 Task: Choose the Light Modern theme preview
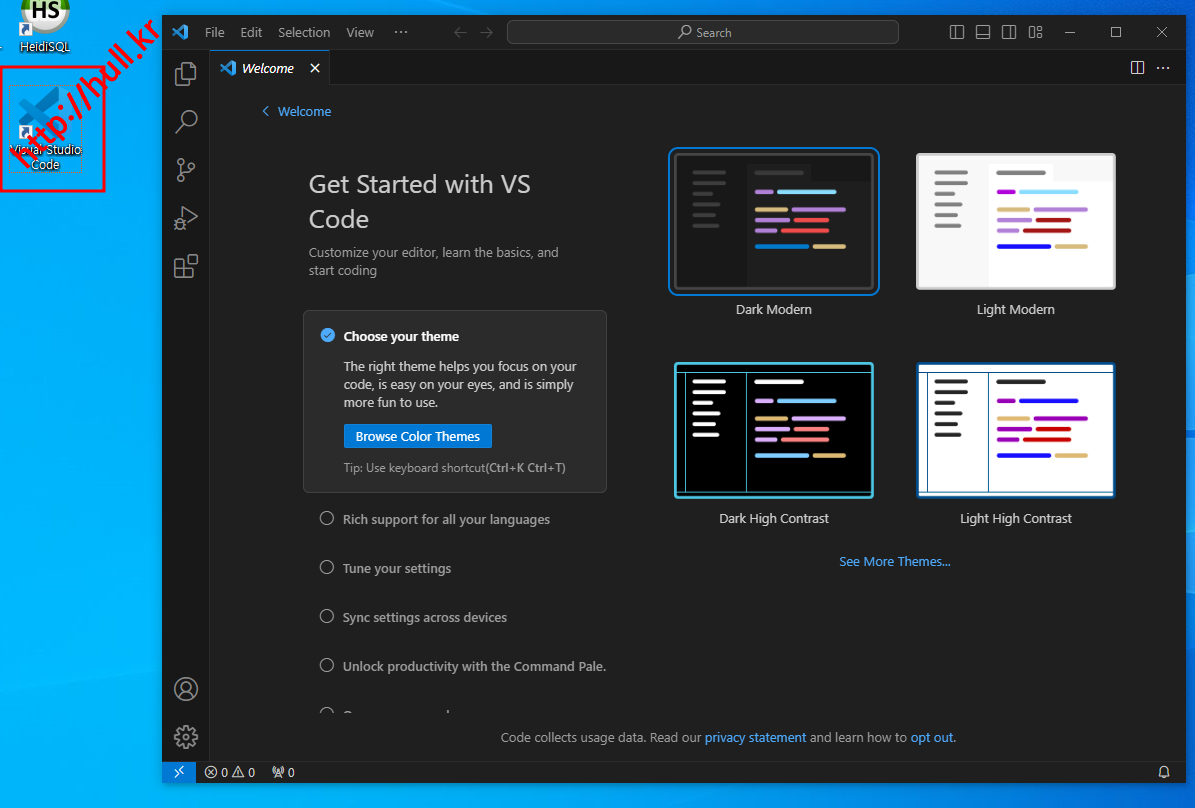[1015, 222]
